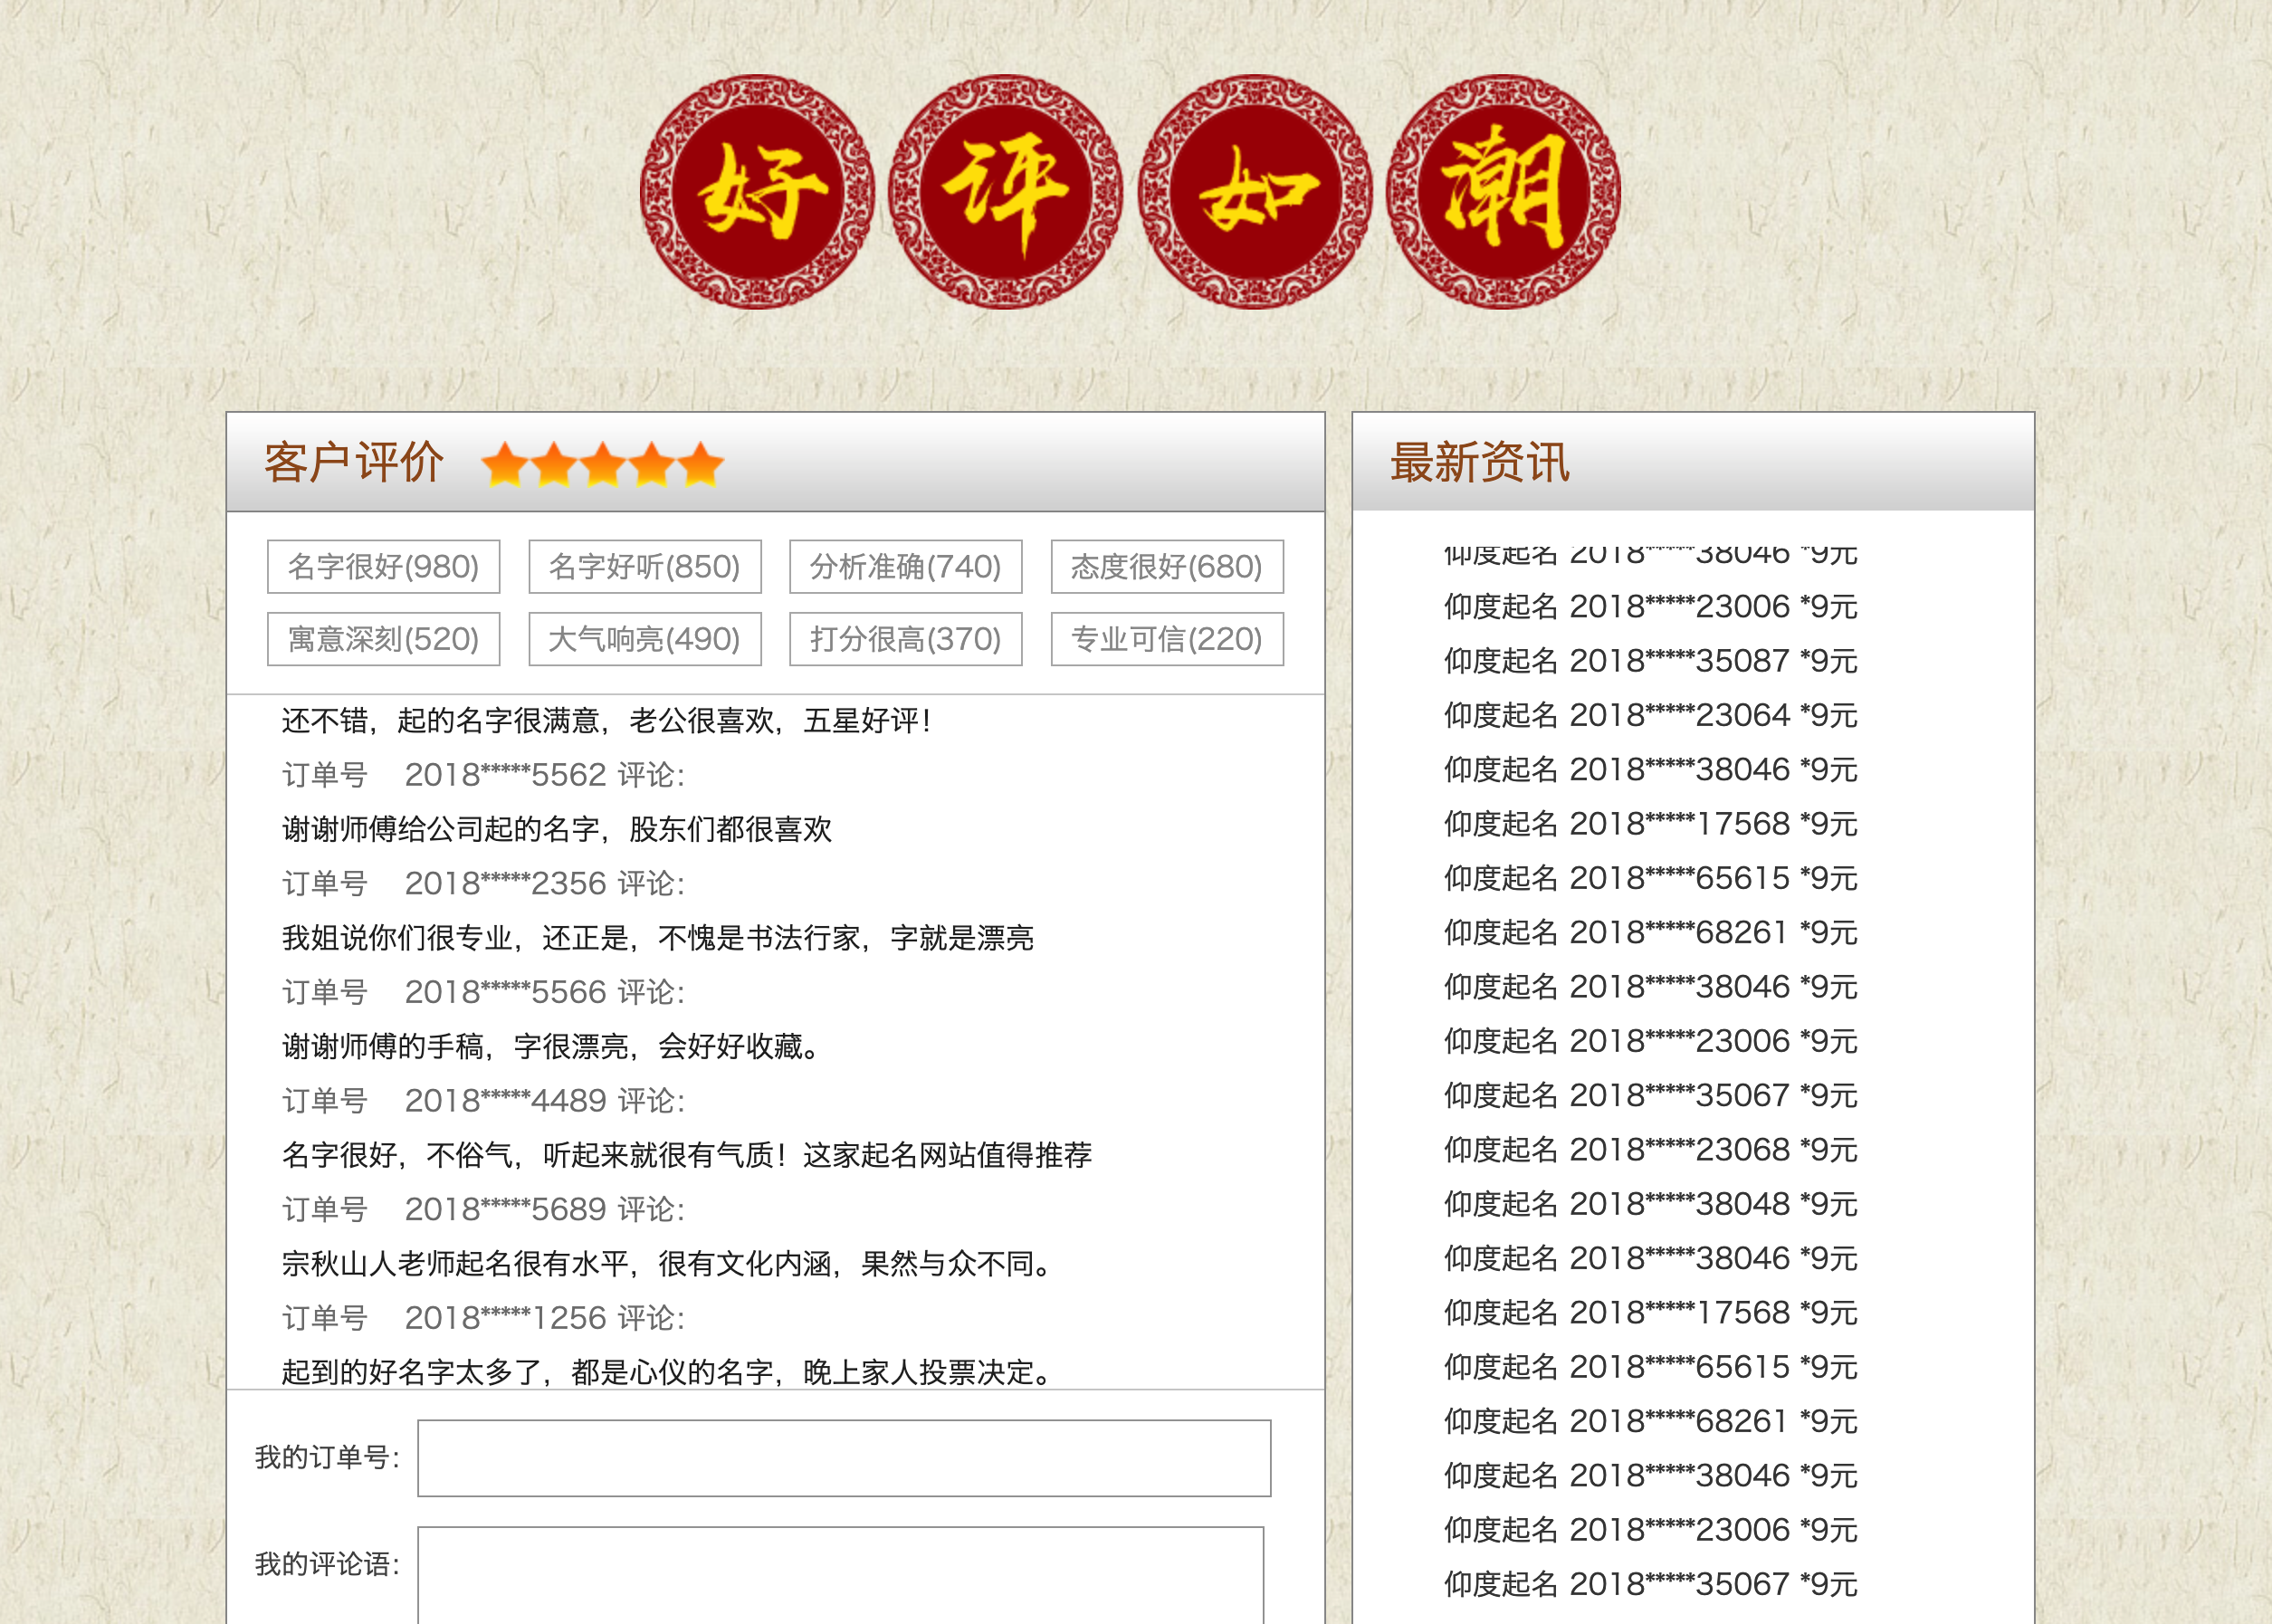Click order line 2018*****5689 评论
Viewport: 2272px width, 1624px height.
pos(484,1210)
